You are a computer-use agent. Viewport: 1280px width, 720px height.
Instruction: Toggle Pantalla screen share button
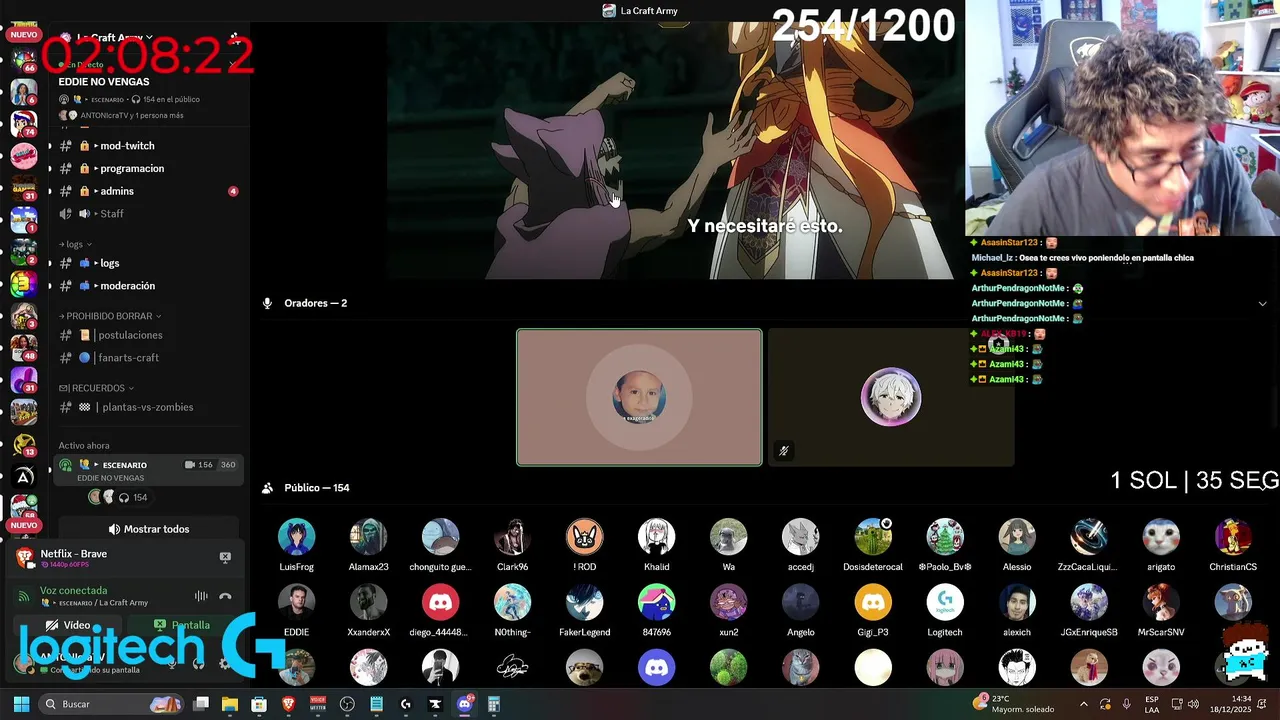tap(182, 625)
